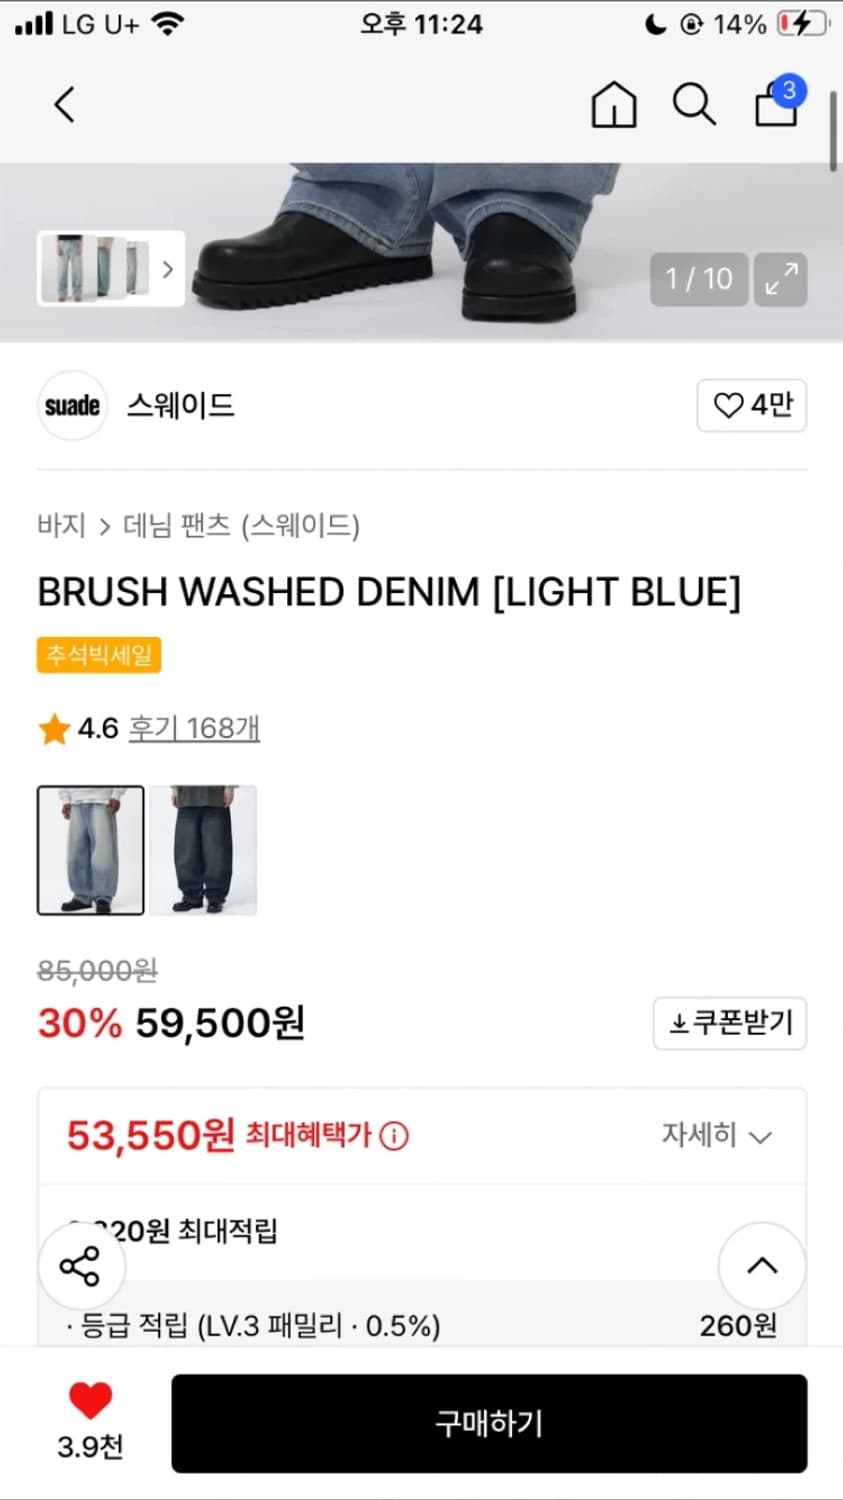Screen dimensions: 843x1500
Task: Expand product image to fullscreen
Action: [780, 279]
